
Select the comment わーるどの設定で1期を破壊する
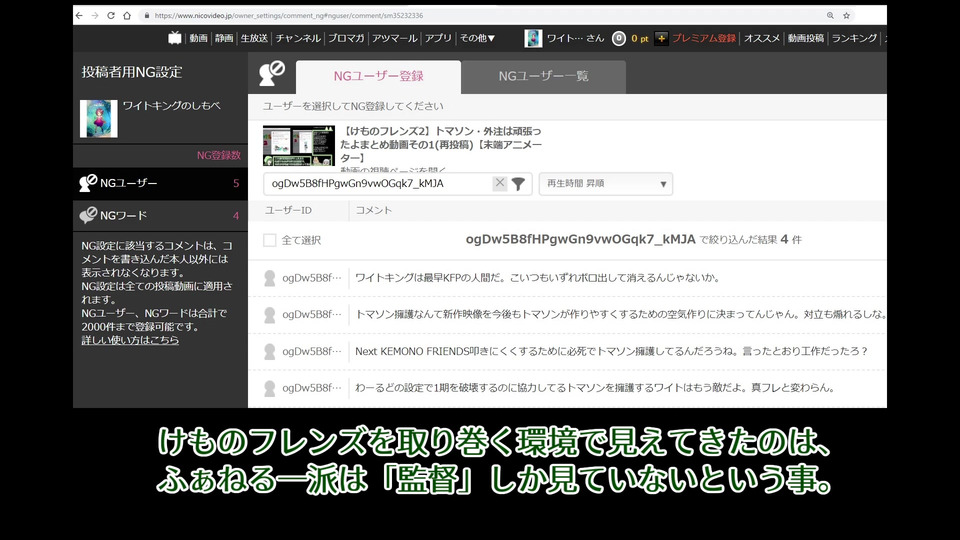coord(594,388)
